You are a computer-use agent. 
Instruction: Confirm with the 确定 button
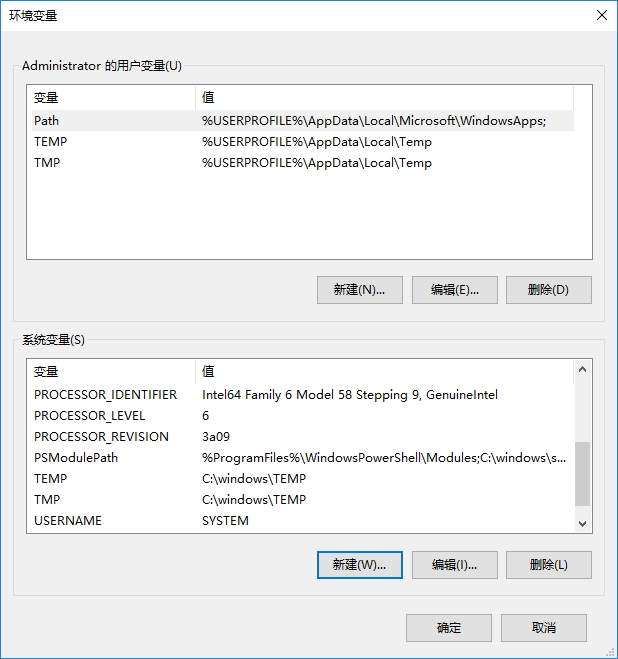449,628
